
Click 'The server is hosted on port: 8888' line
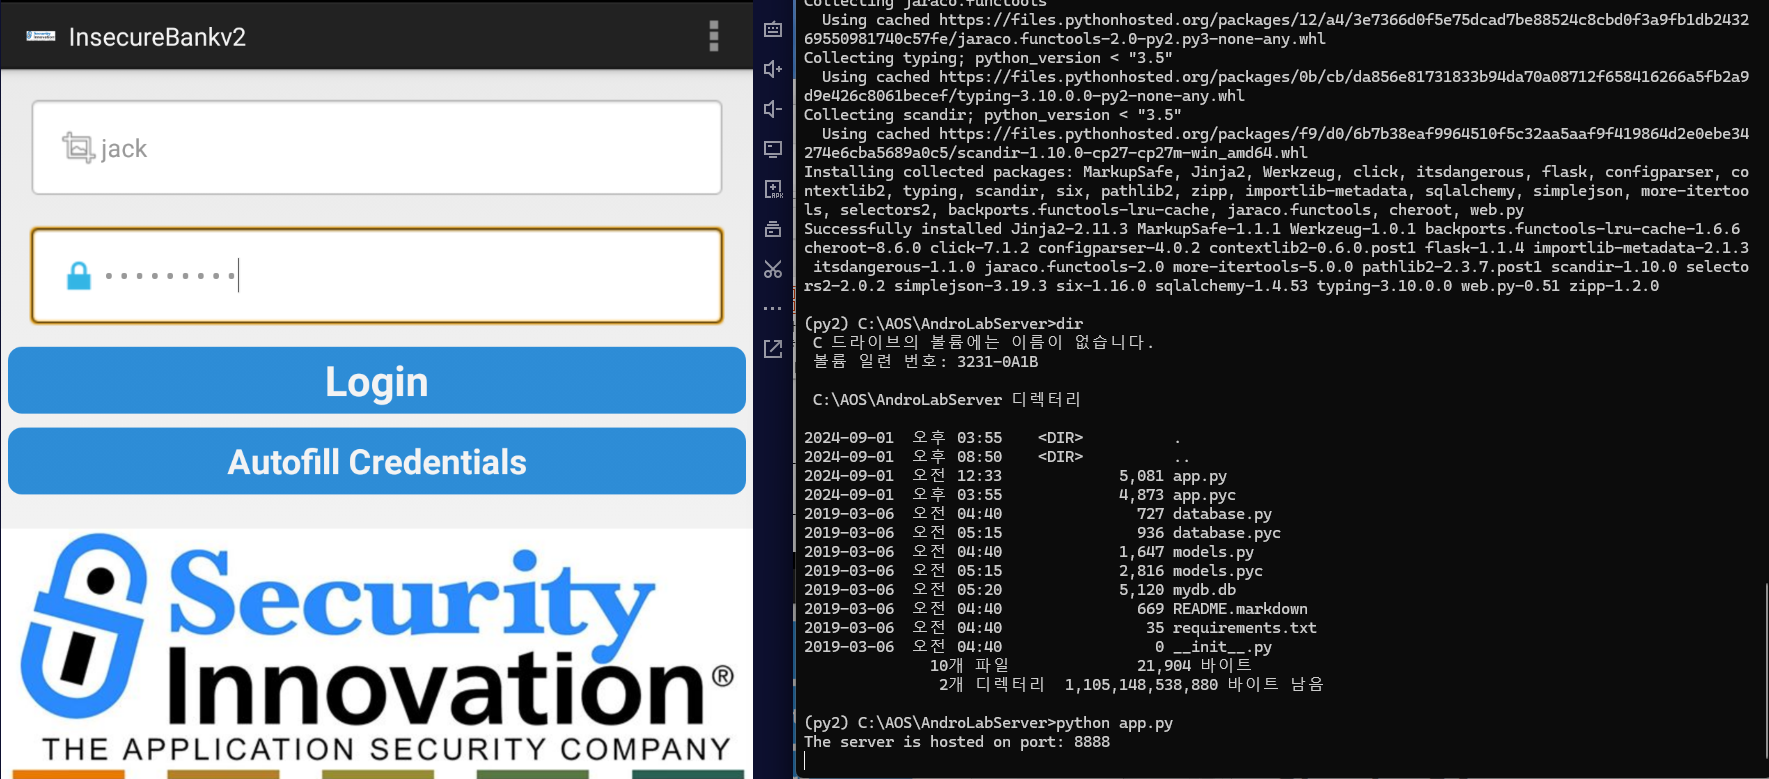[957, 742]
